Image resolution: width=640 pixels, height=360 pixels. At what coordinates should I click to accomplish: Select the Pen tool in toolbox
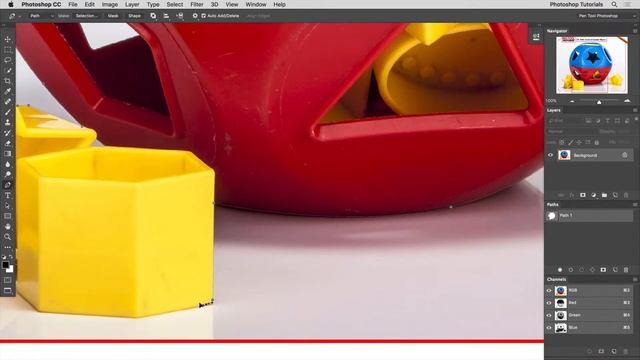pyautogui.click(x=7, y=185)
